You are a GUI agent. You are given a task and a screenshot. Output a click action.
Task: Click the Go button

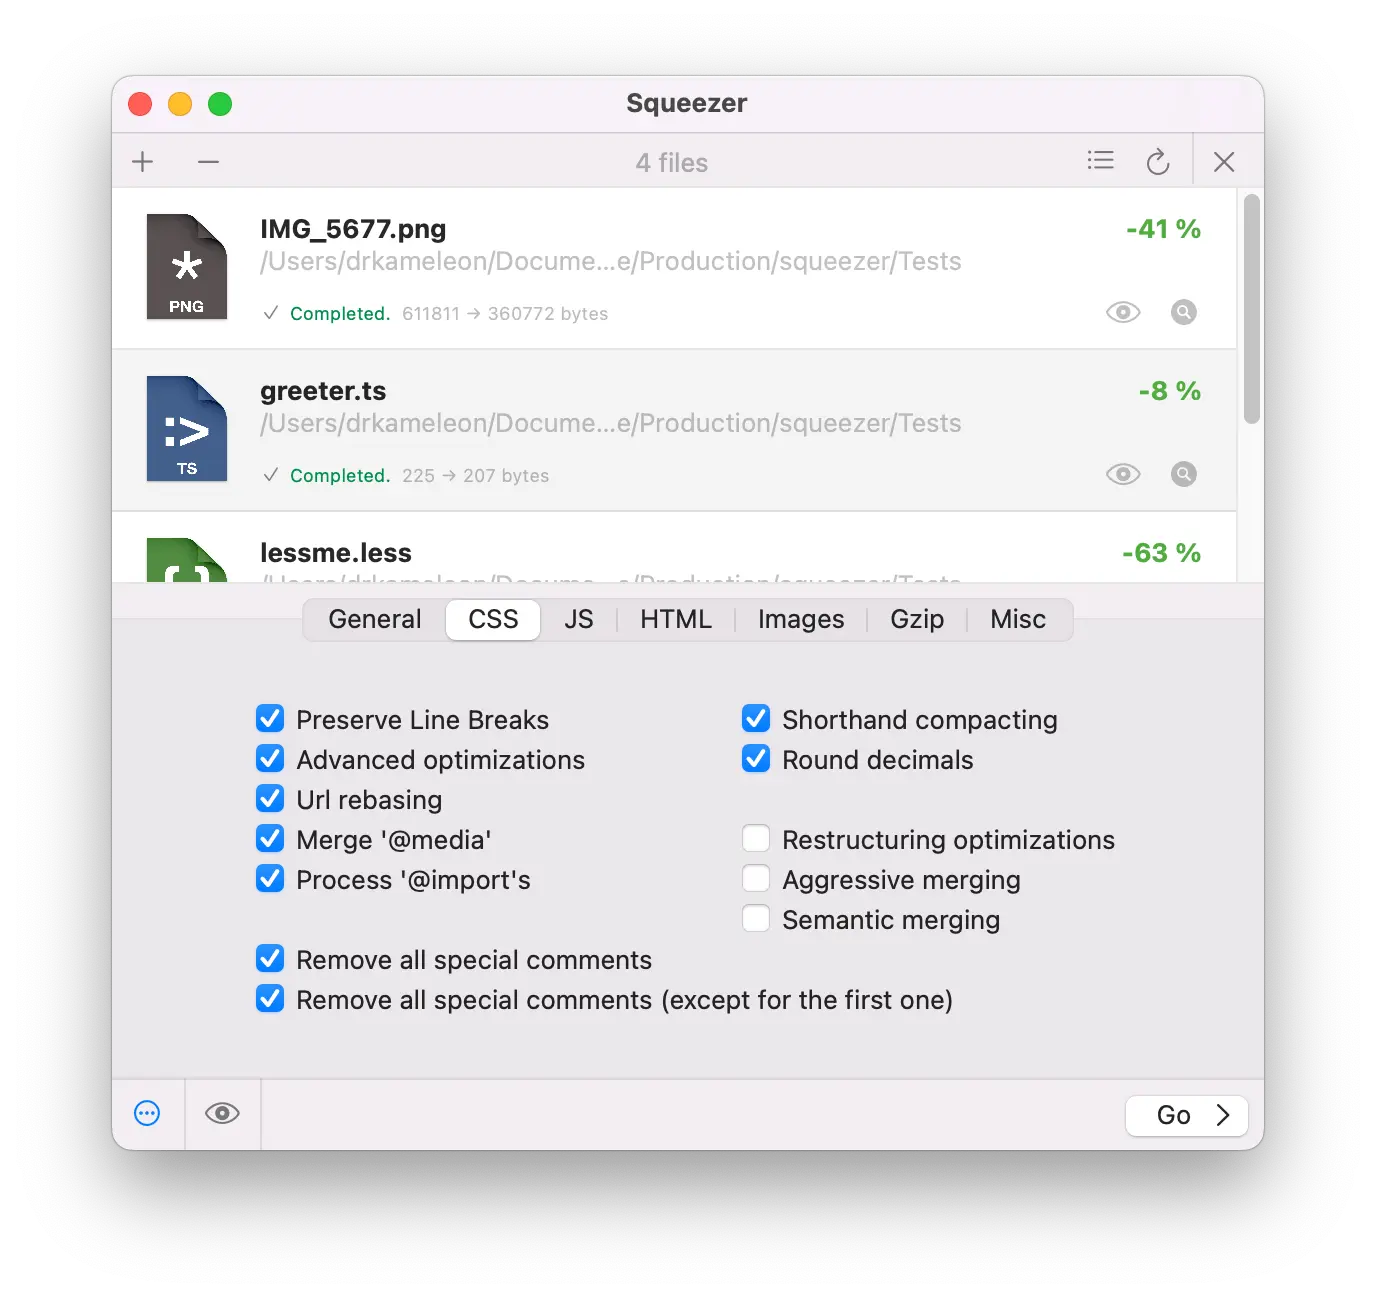tap(1187, 1115)
